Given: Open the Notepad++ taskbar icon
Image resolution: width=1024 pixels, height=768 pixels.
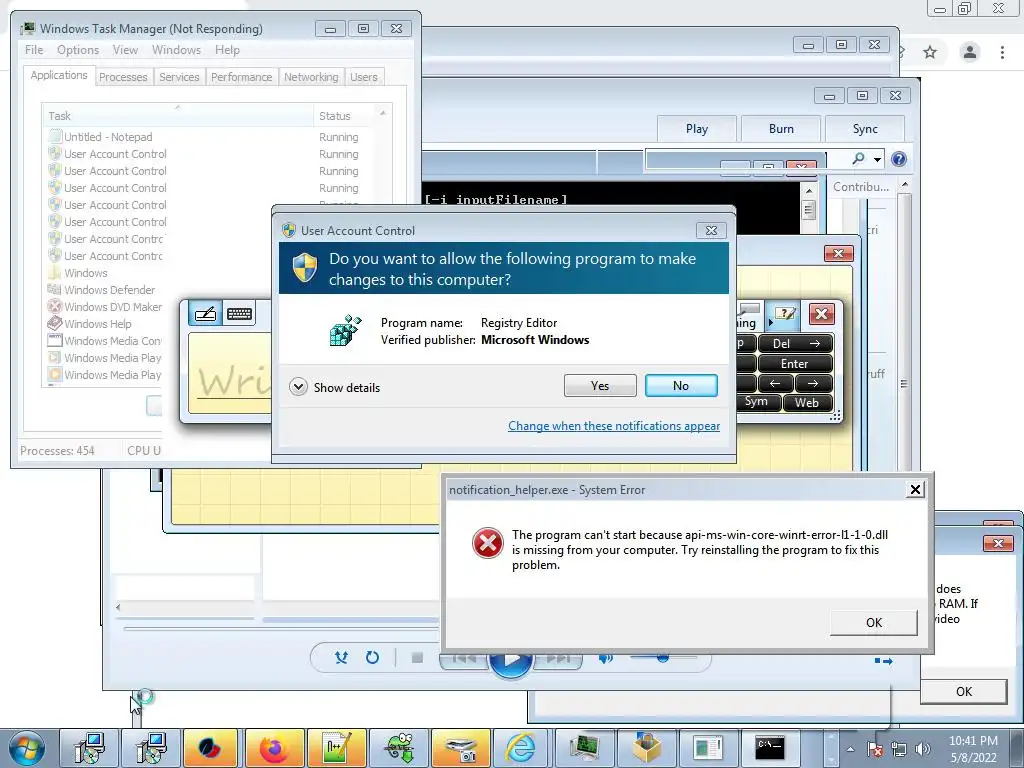Looking at the screenshot, I should coord(336,748).
